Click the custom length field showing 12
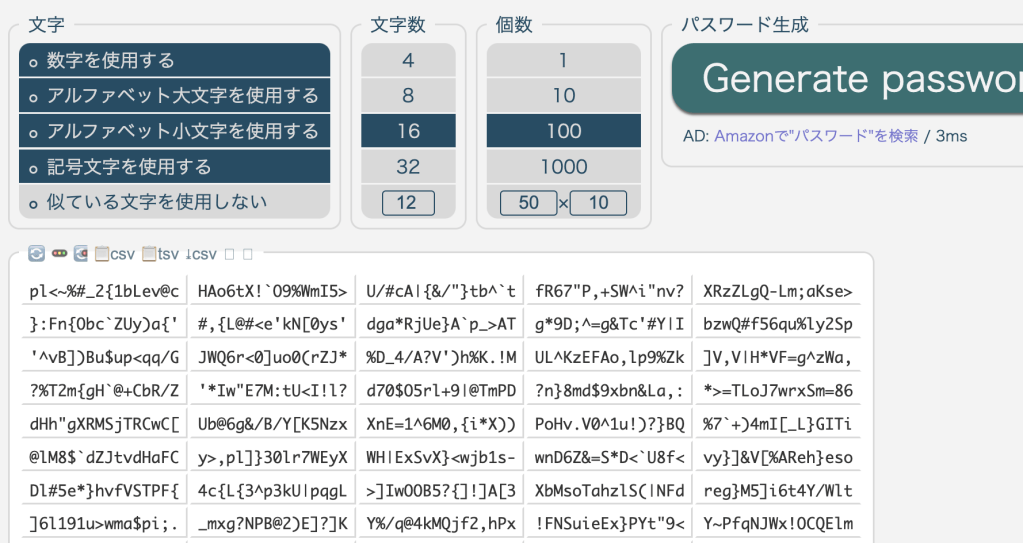 point(407,203)
